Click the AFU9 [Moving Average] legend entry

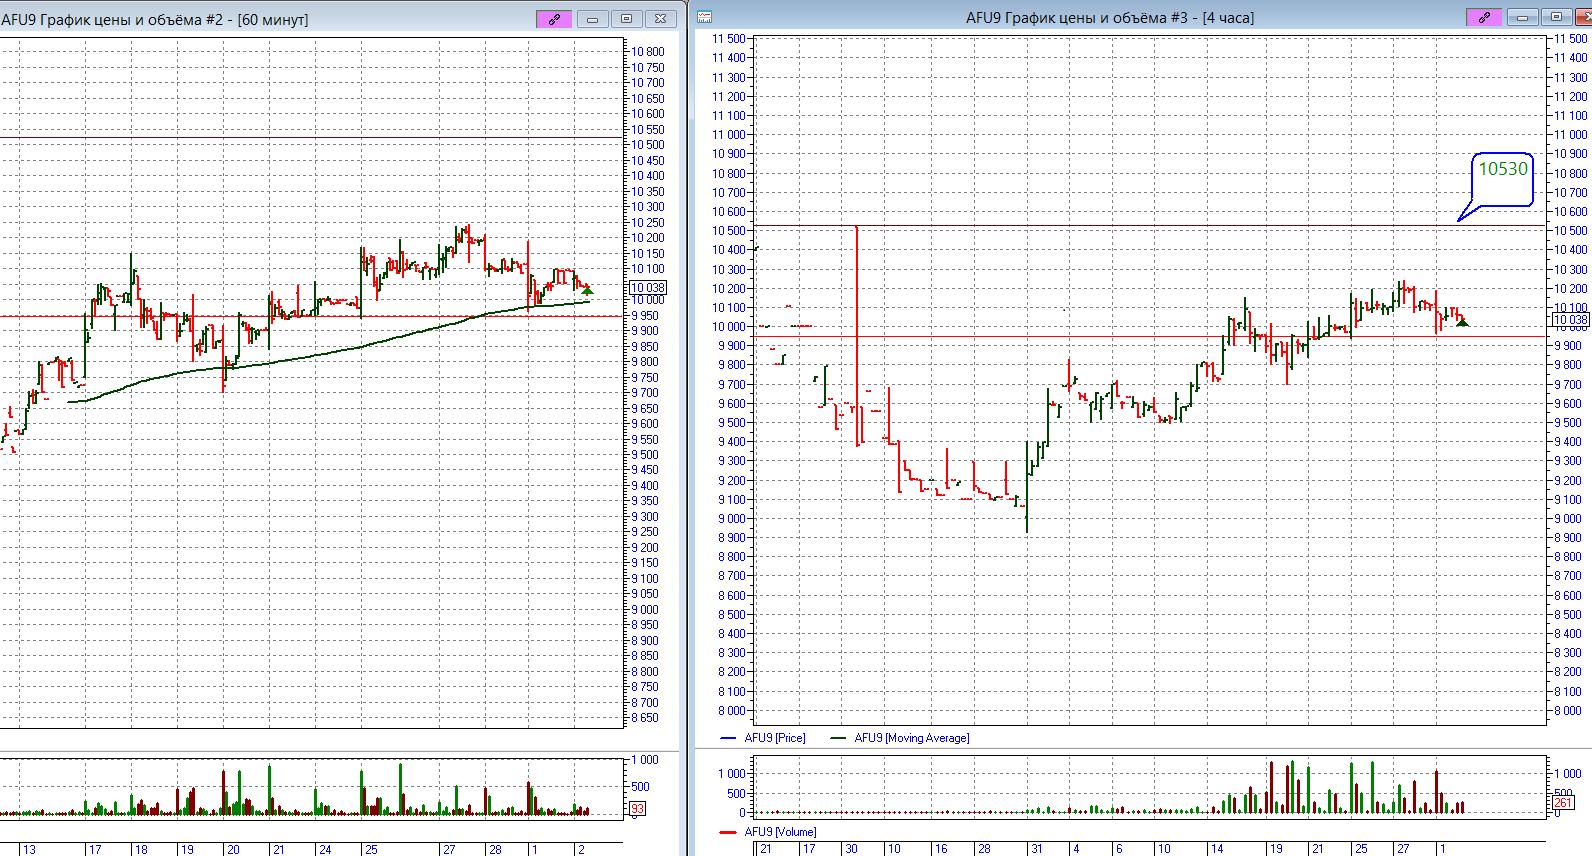pyautogui.click(x=911, y=738)
